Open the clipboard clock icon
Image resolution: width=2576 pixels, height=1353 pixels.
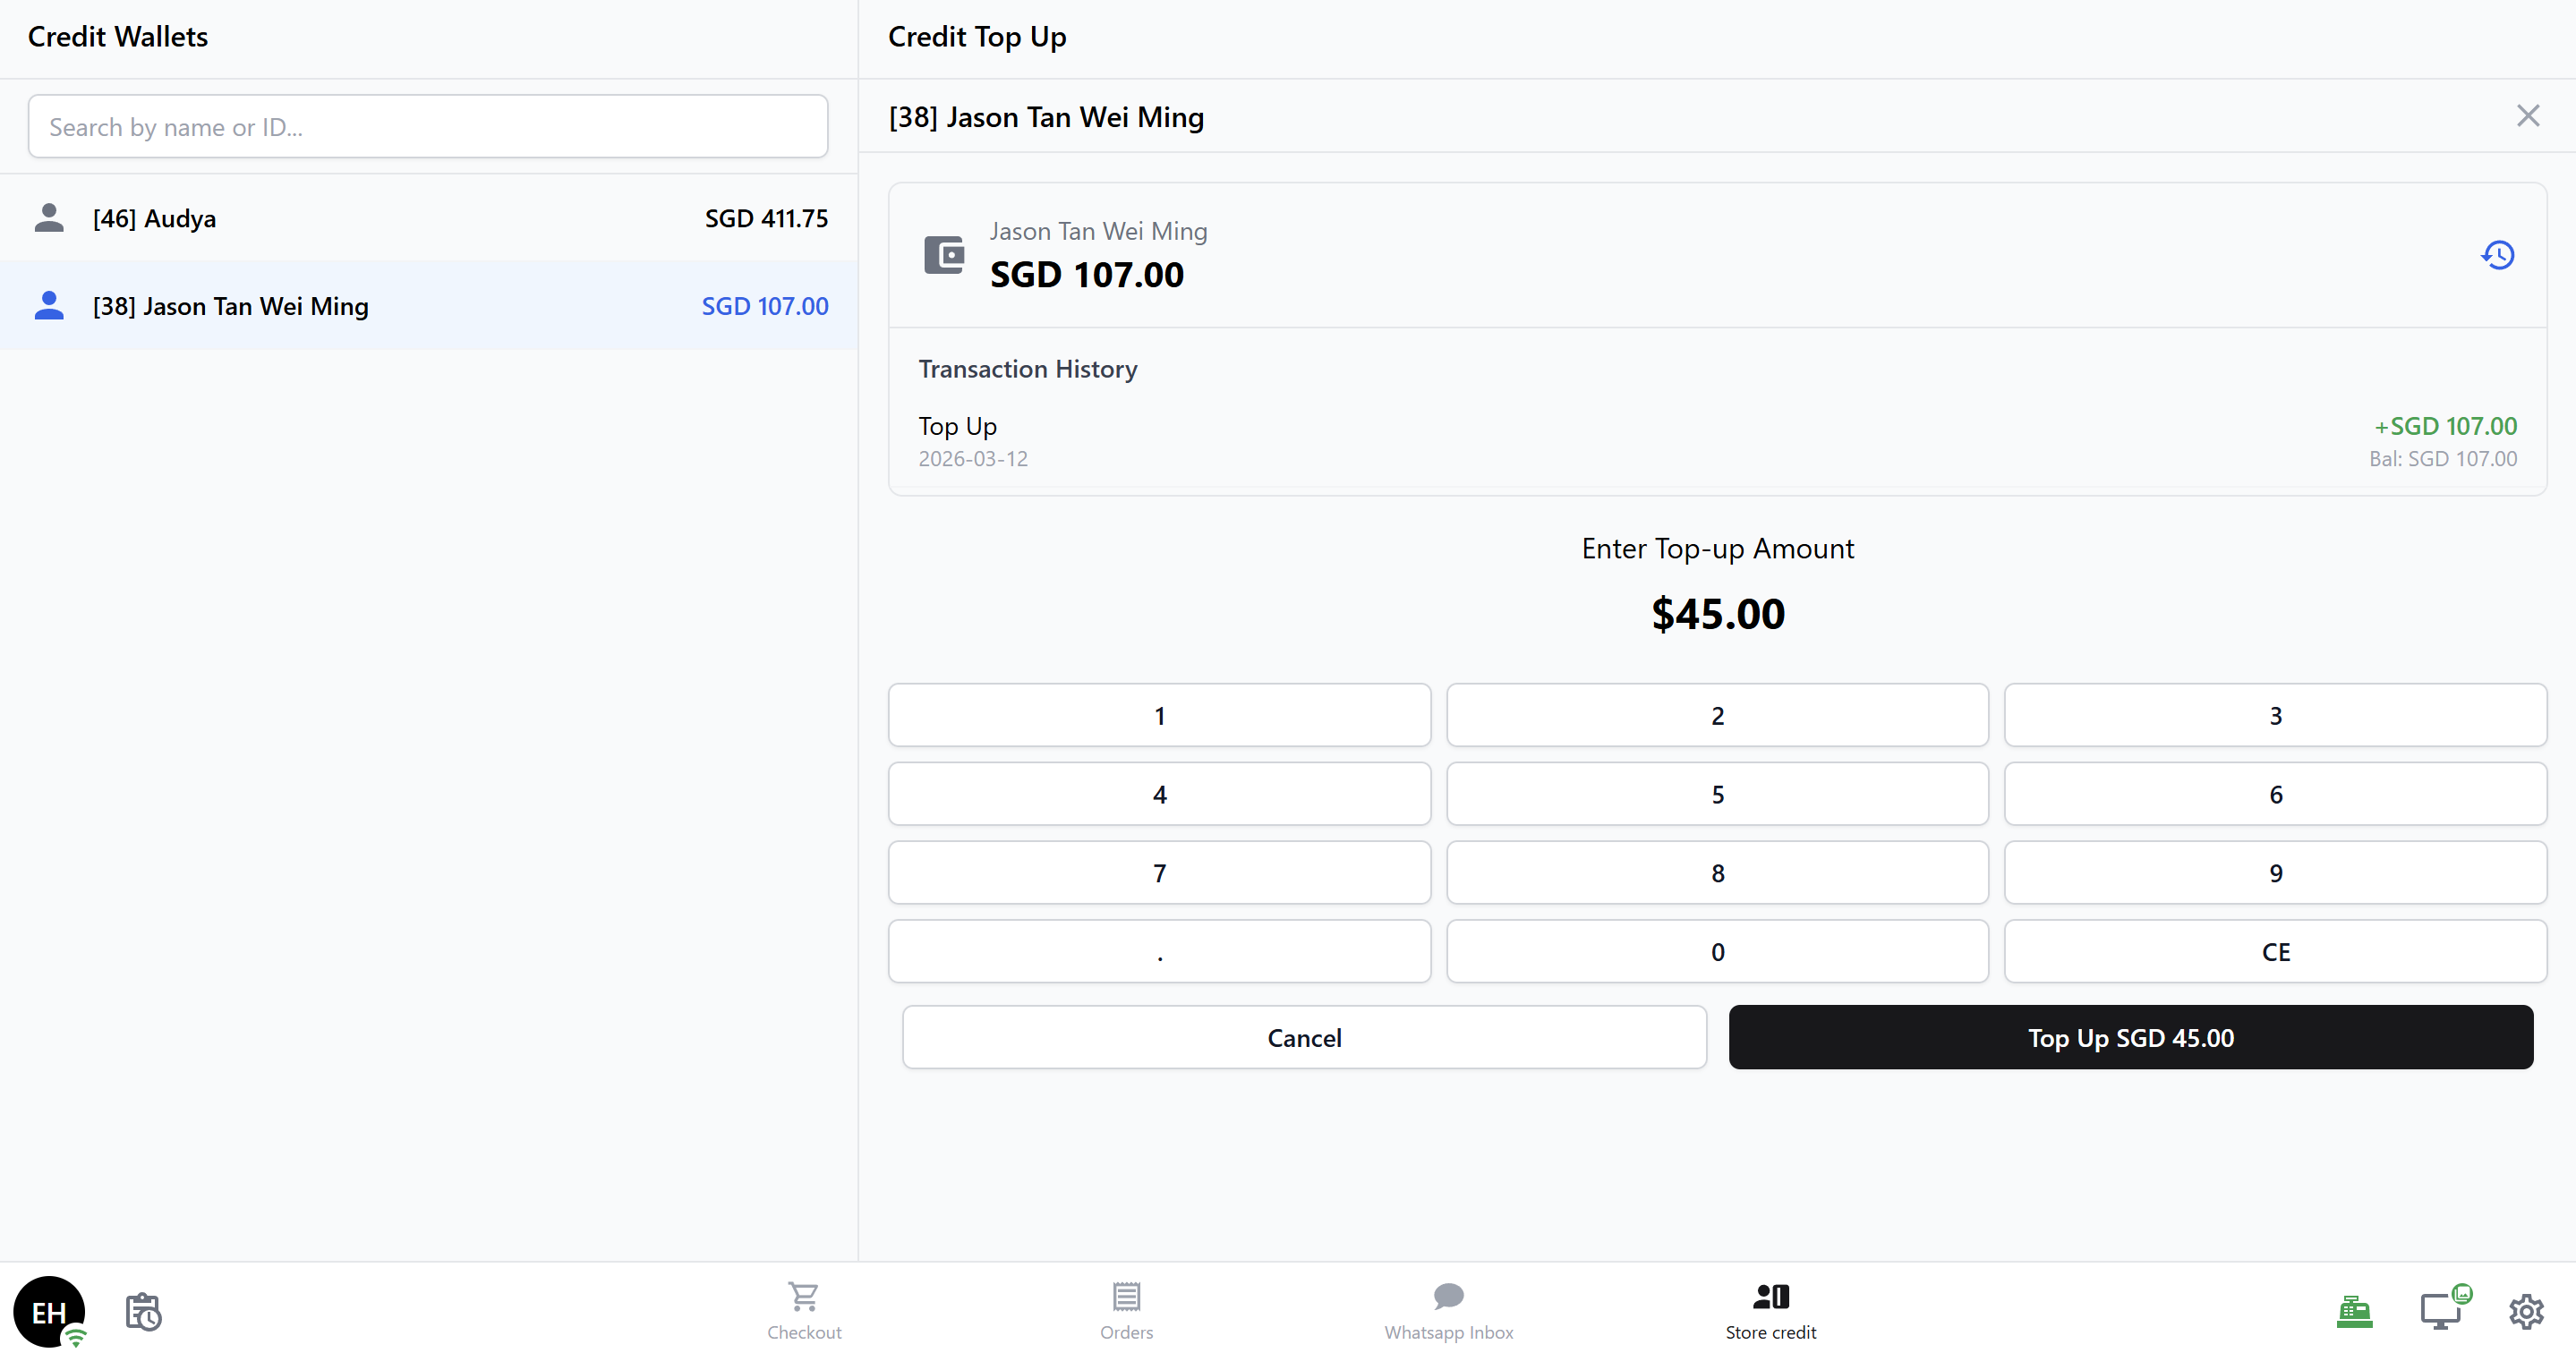point(143,1311)
